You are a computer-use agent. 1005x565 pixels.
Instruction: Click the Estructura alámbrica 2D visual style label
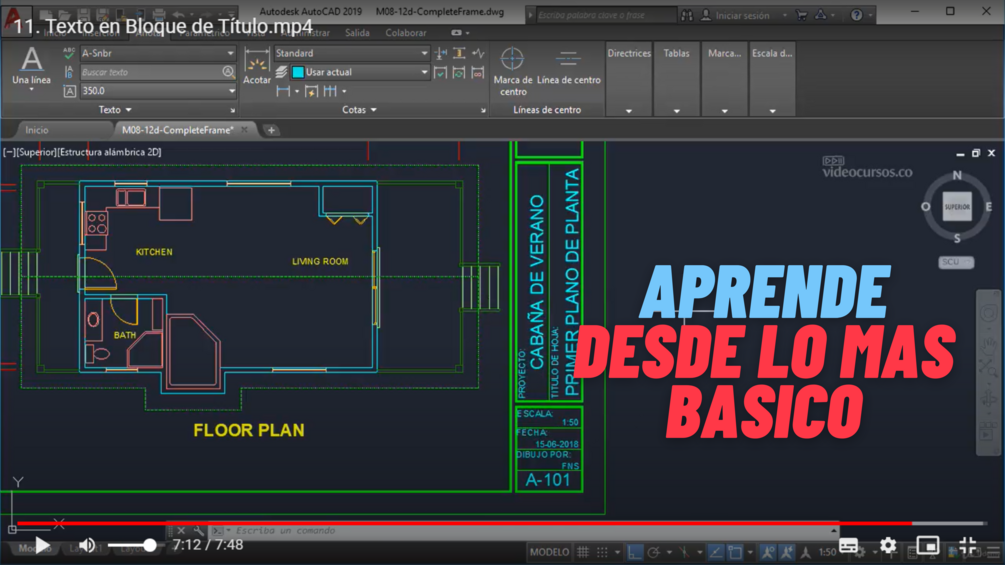110,152
